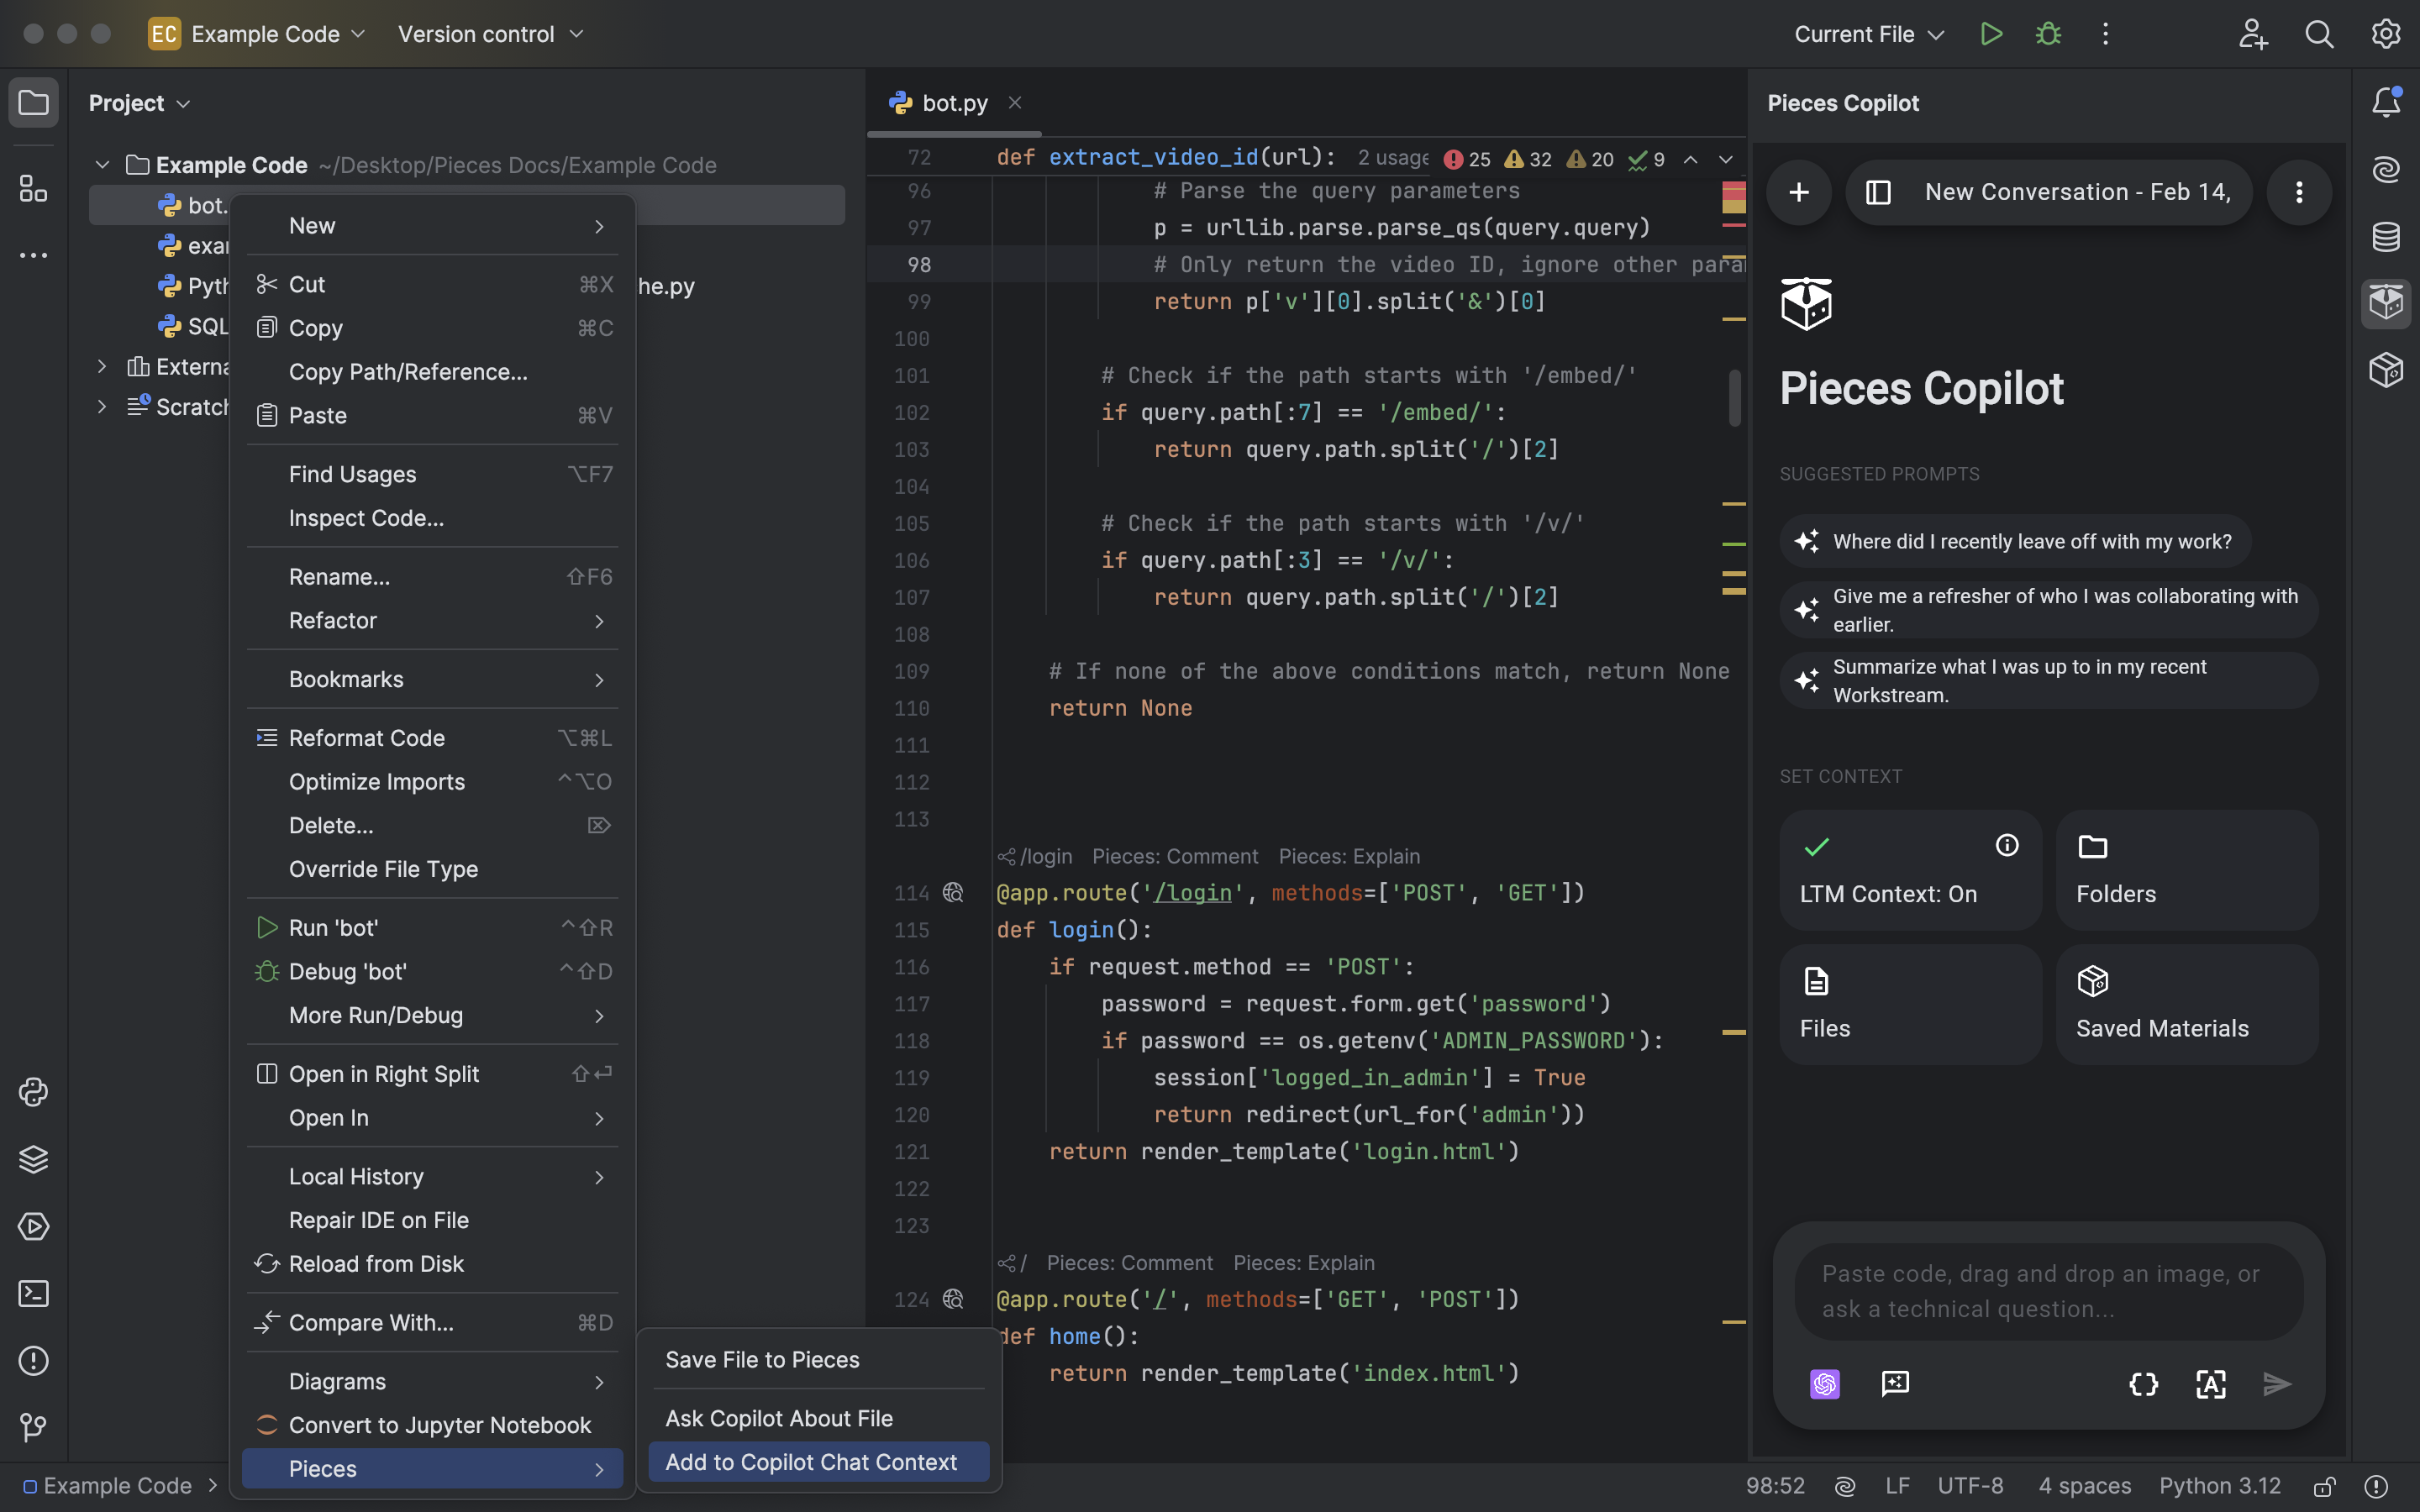This screenshot has height=1512, width=2420.
Task: Send the Copilot message with arrow icon
Action: tap(2278, 1384)
